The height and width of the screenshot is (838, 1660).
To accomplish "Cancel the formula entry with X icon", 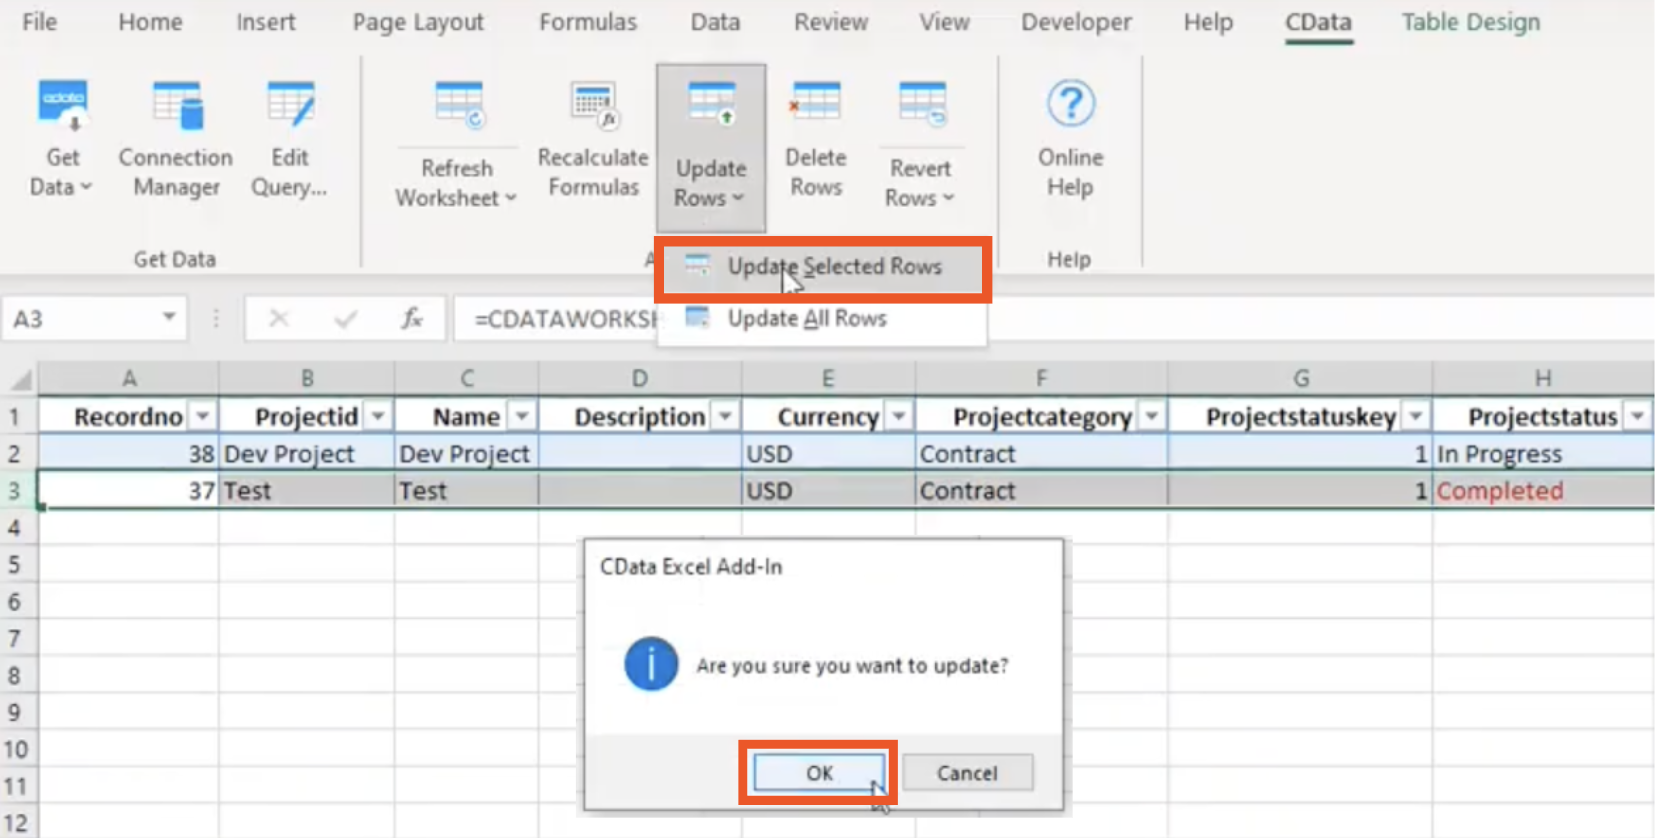I will pyautogui.click(x=279, y=319).
